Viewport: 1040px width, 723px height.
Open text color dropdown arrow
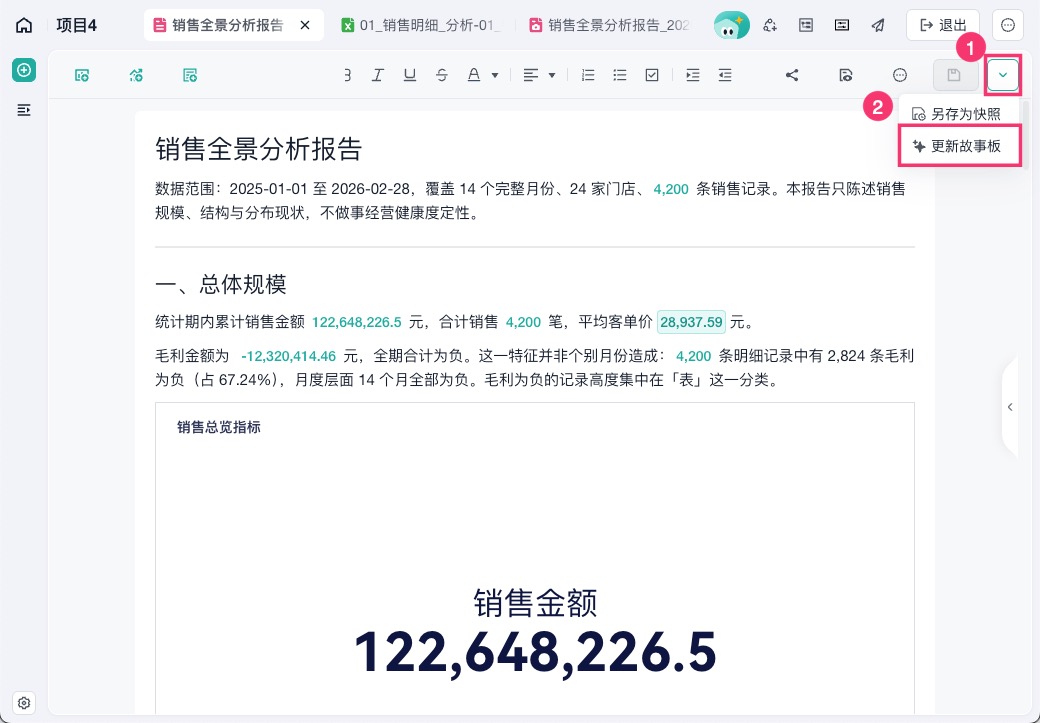coord(495,76)
